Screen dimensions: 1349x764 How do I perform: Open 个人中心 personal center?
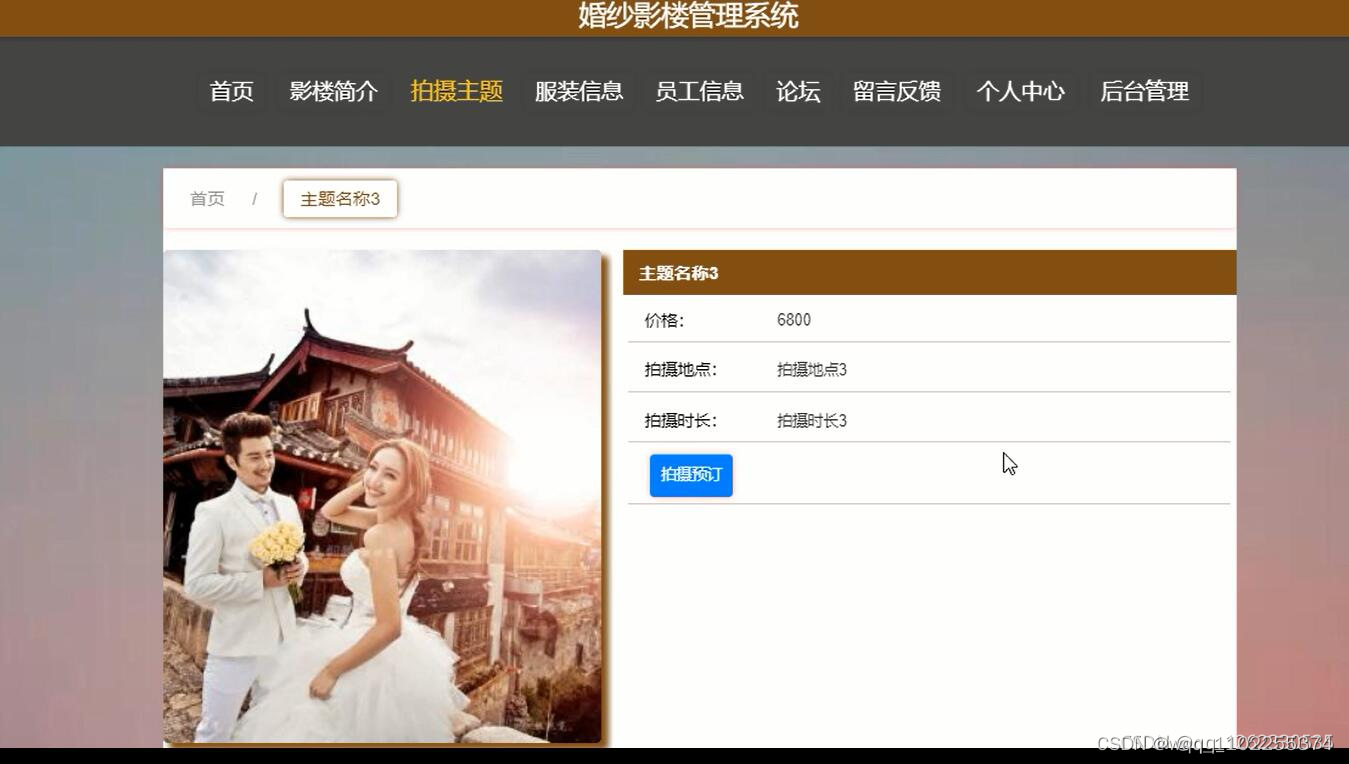point(1019,91)
